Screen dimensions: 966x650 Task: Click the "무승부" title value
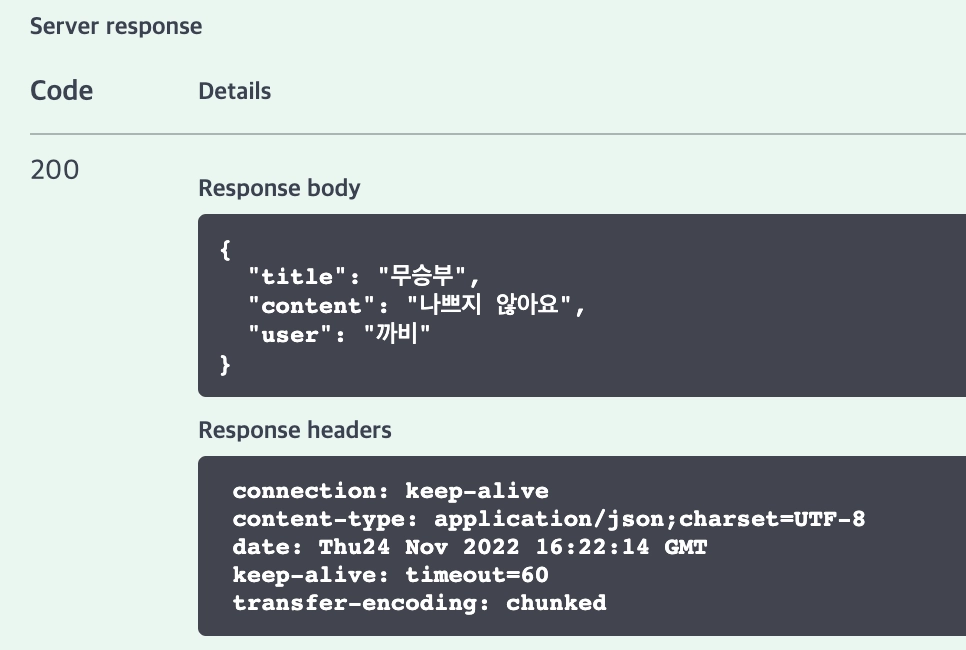click(419, 277)
